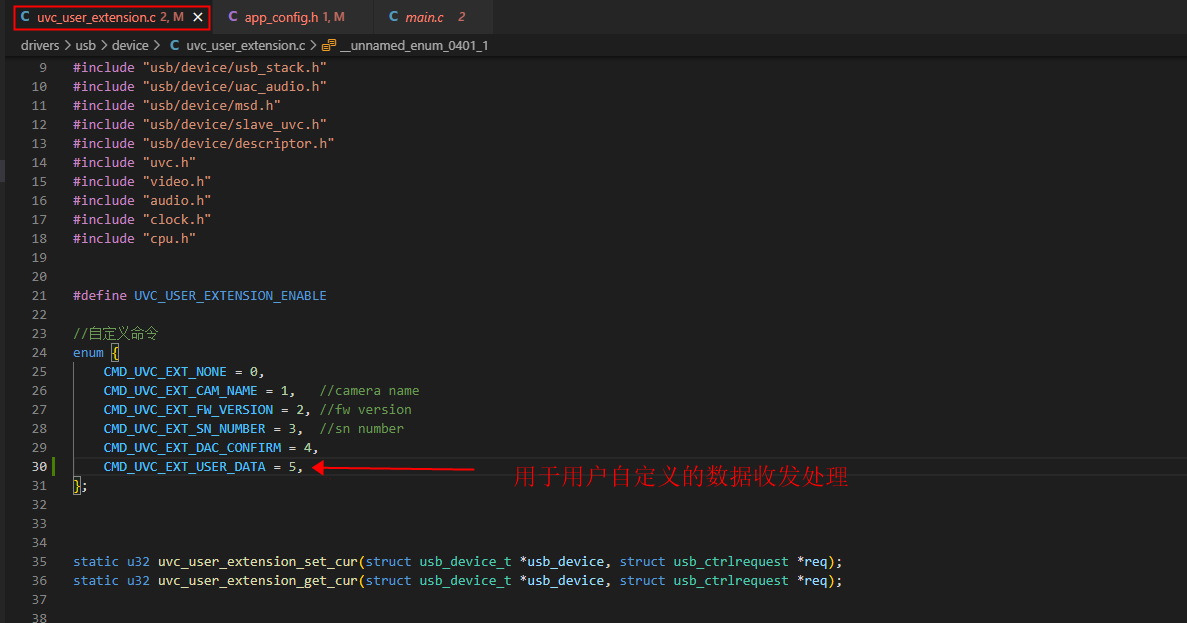Open the usb breadcrumb segment
The image size is (1187, 623).
tap(86, 45)
